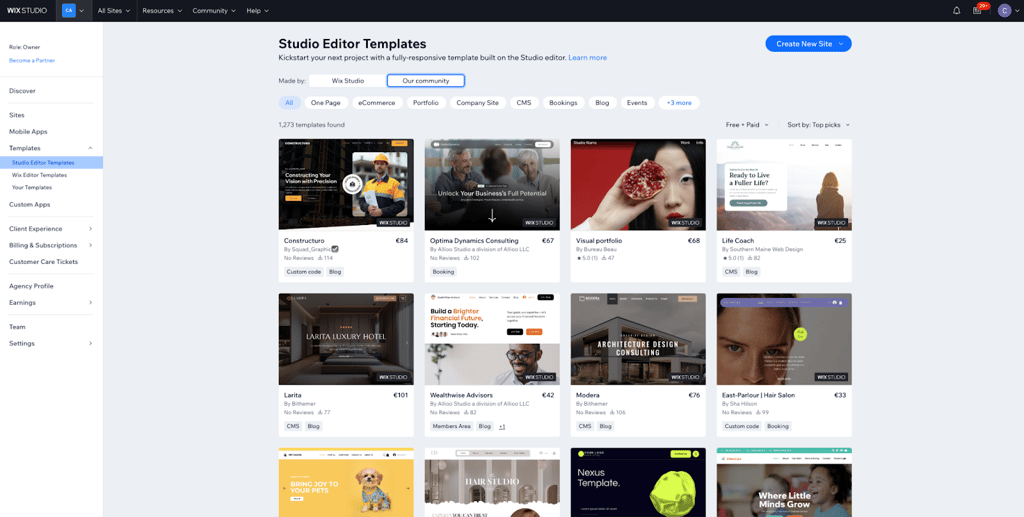Filter by One Page templates
The image size is (1024, 517).
327,102
